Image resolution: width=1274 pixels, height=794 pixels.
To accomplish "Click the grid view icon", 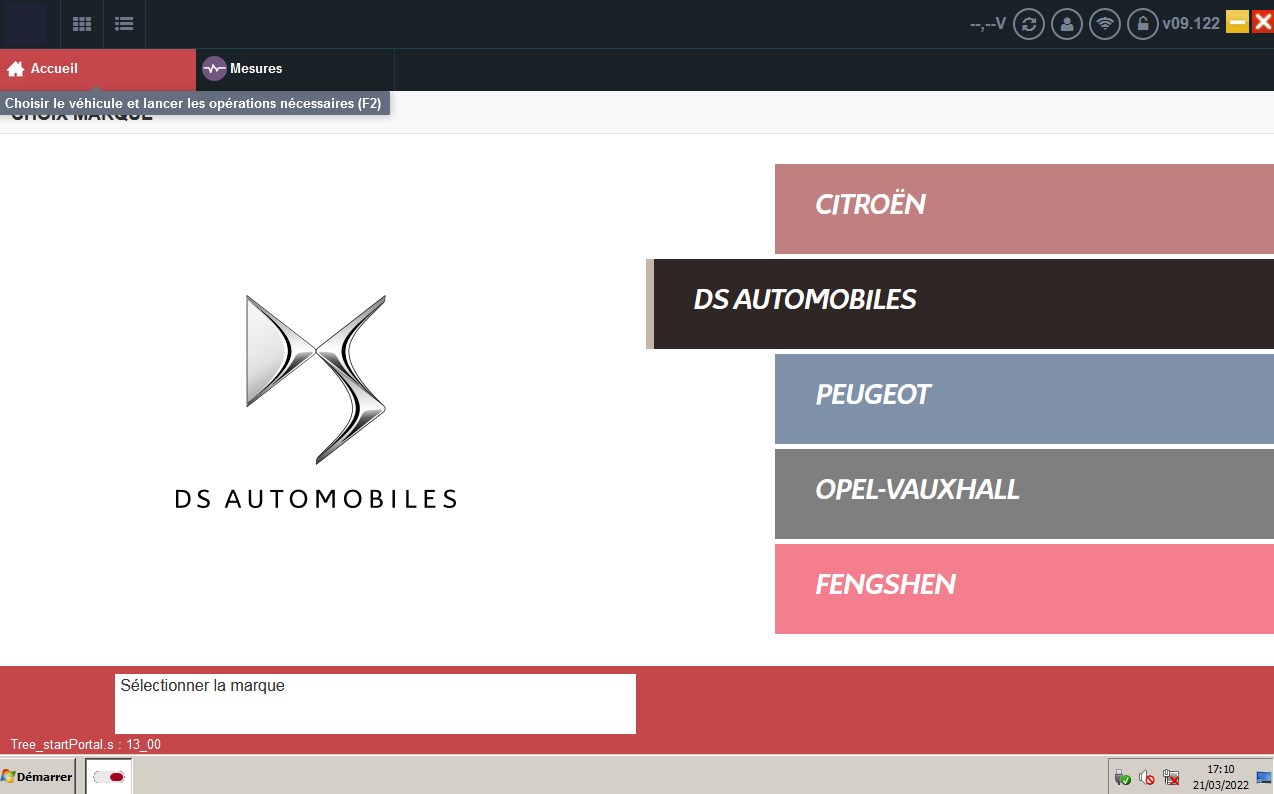I will coord(82,24).
